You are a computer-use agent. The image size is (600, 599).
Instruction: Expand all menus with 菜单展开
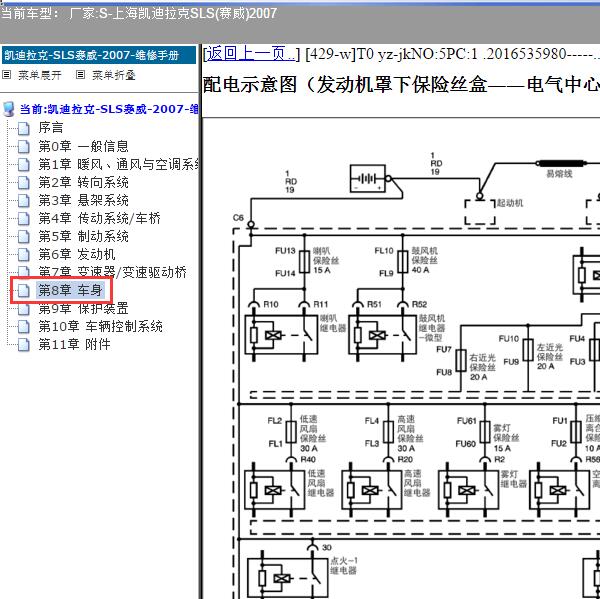click(x=40, y=75)
